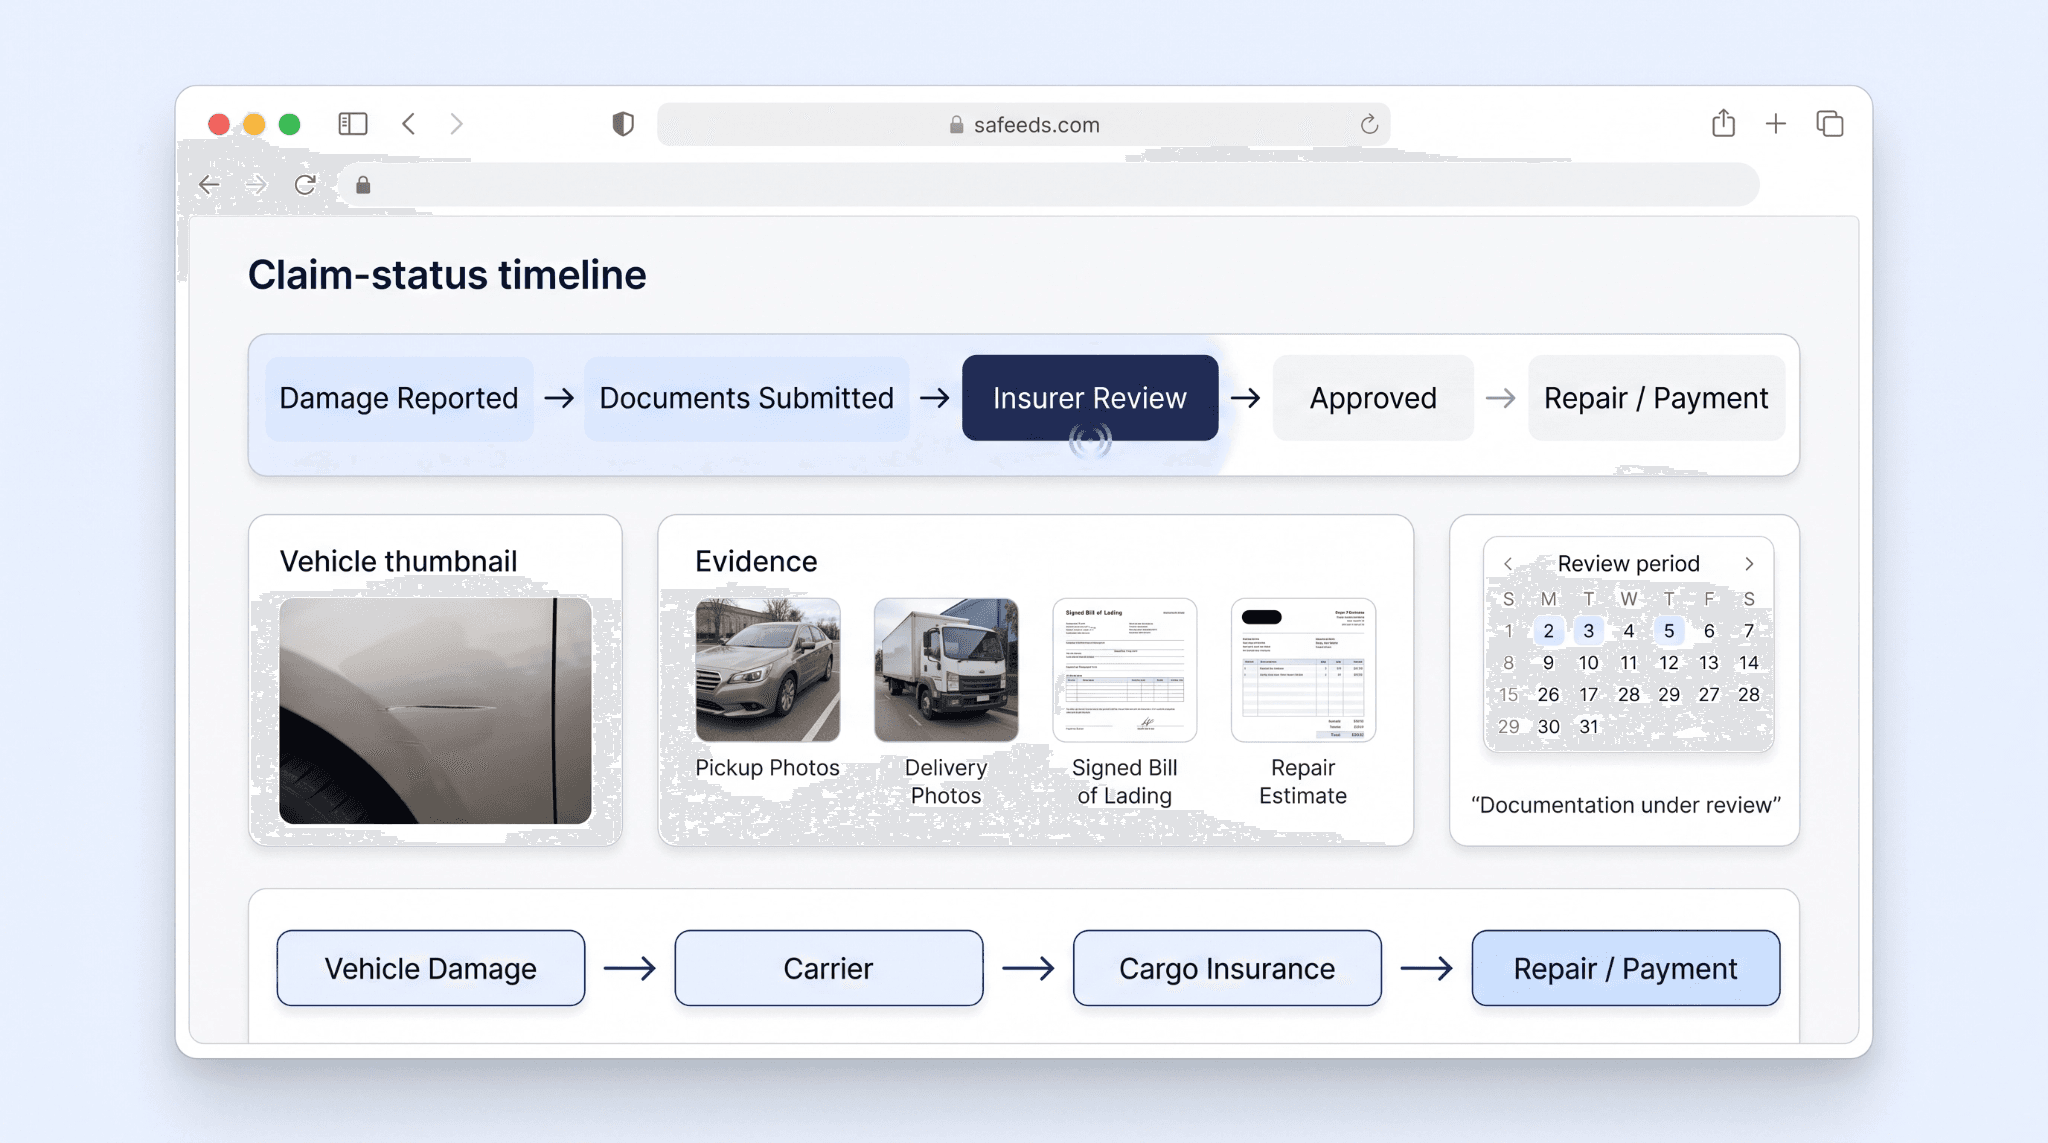The image size is (2048, 1143).
Task: Open the privacy shield icon
Action: [623, 124]
